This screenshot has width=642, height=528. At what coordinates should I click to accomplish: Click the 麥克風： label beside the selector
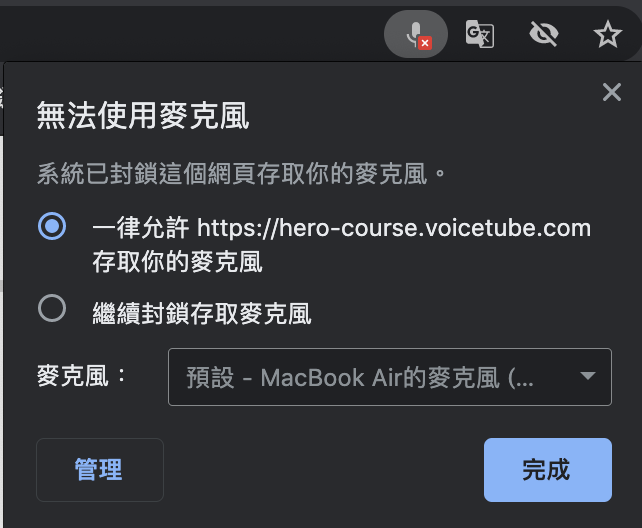81,376
